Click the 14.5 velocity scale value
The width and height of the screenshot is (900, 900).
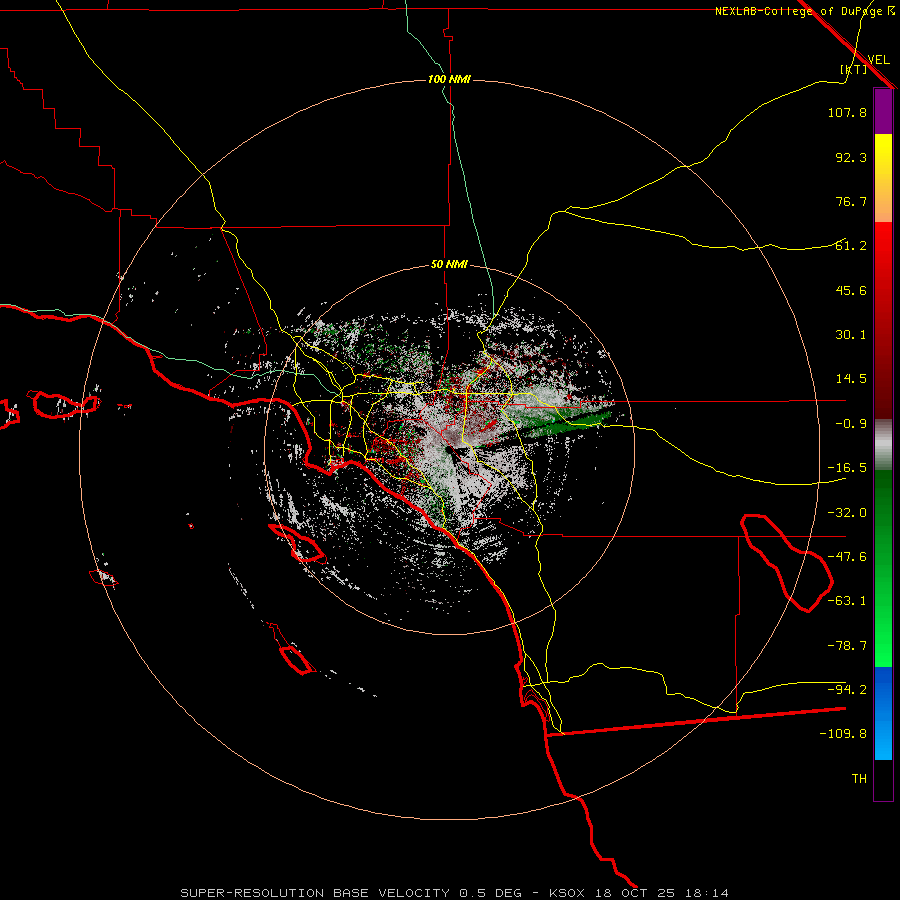pos(851,379)
